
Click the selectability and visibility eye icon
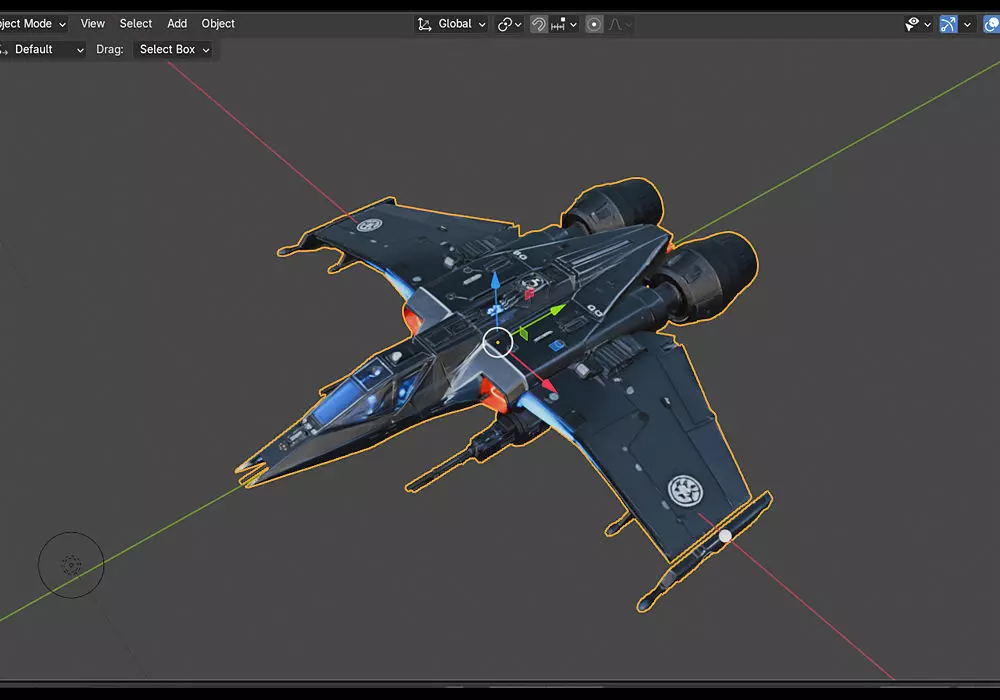912,24
